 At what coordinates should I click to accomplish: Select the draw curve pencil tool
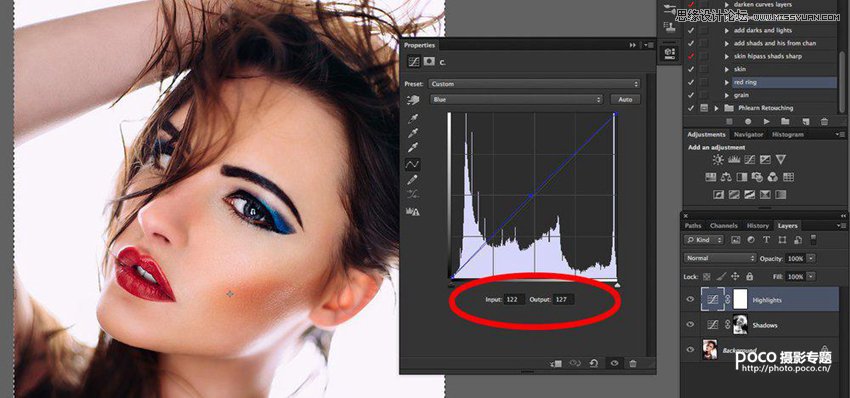point(413,179)
